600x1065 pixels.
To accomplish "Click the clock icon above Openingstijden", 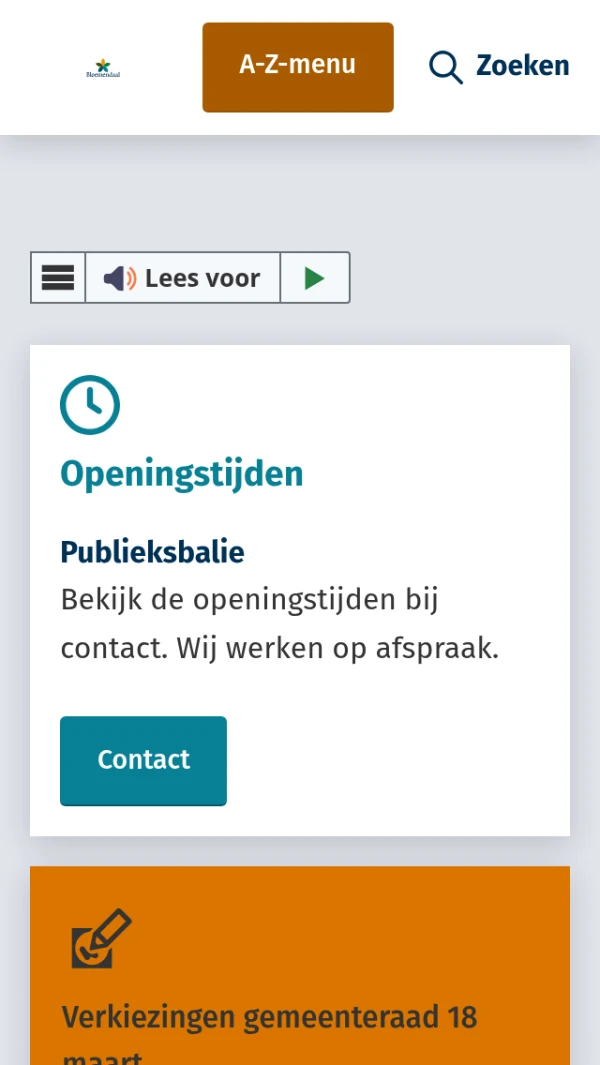I will 90,405.
